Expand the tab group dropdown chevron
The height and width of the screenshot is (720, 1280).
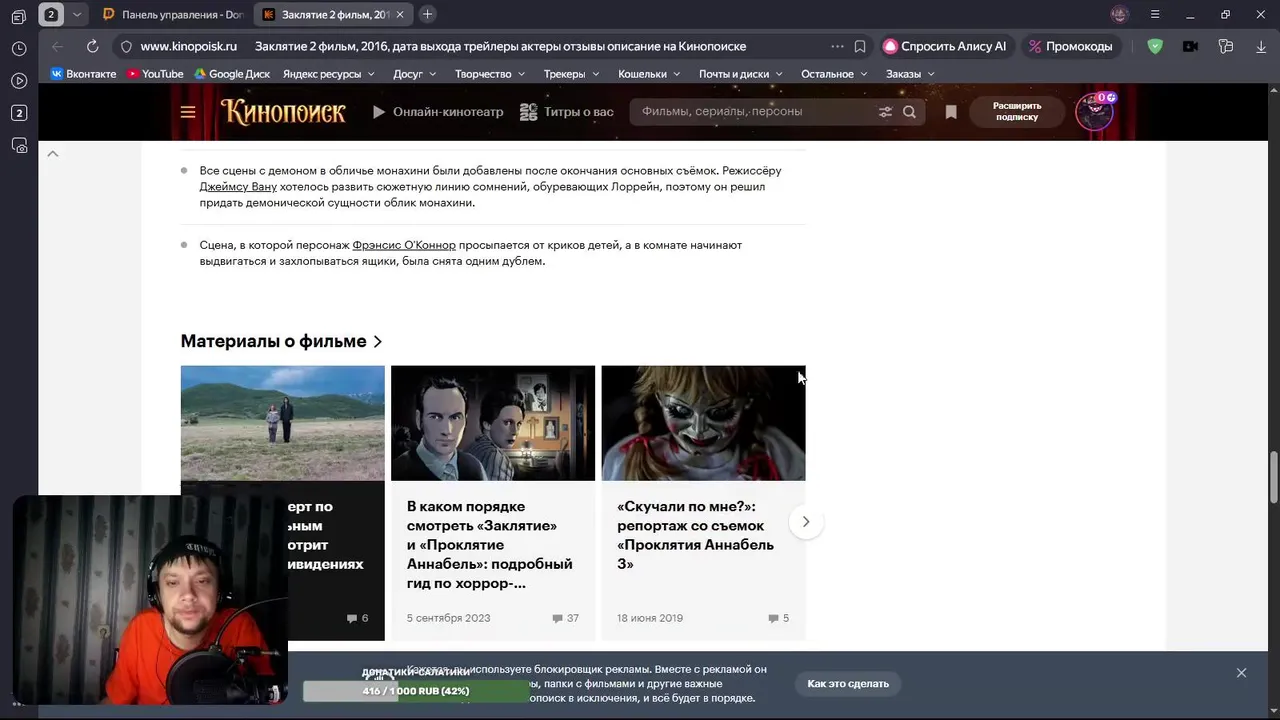pos(77,15)
